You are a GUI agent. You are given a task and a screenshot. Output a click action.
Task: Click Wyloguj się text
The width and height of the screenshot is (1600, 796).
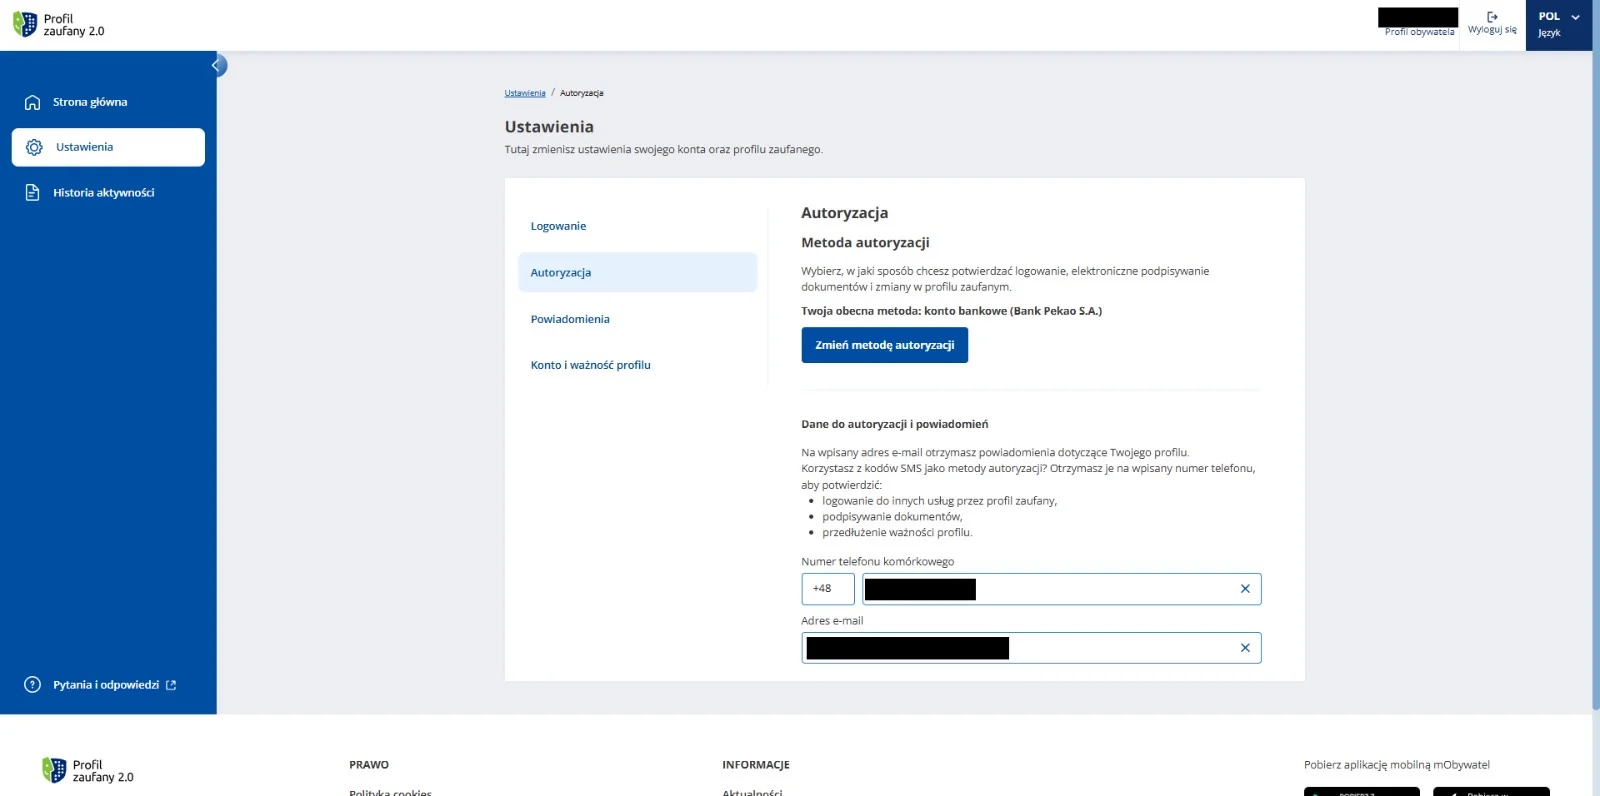coord(1492,30)
